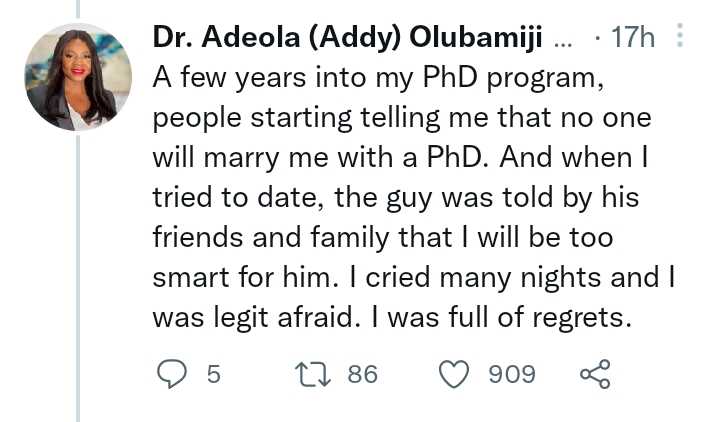Image resolution: width=720 pixels, height=422 pixels.
Task: Click the author name Dr. Adeola Olubamiji
Action: tap(347, 39)
